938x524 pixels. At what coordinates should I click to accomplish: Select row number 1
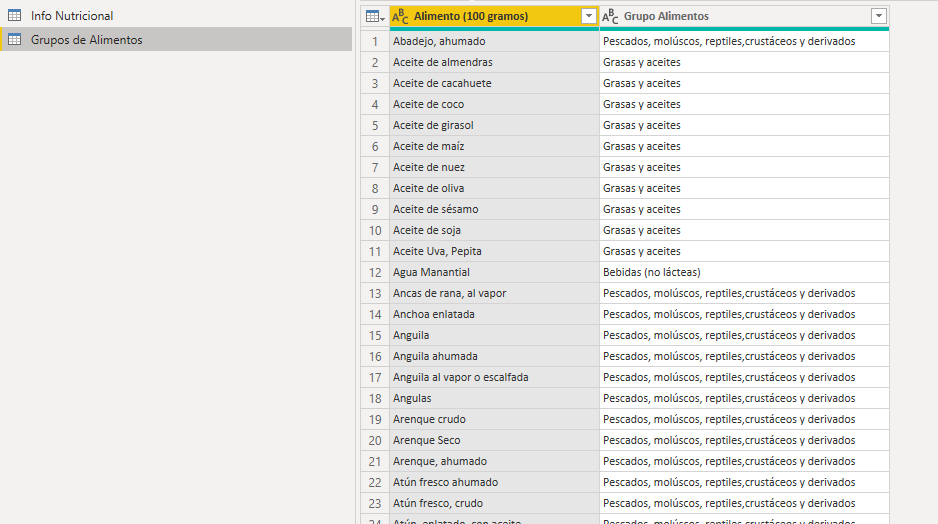375,41
